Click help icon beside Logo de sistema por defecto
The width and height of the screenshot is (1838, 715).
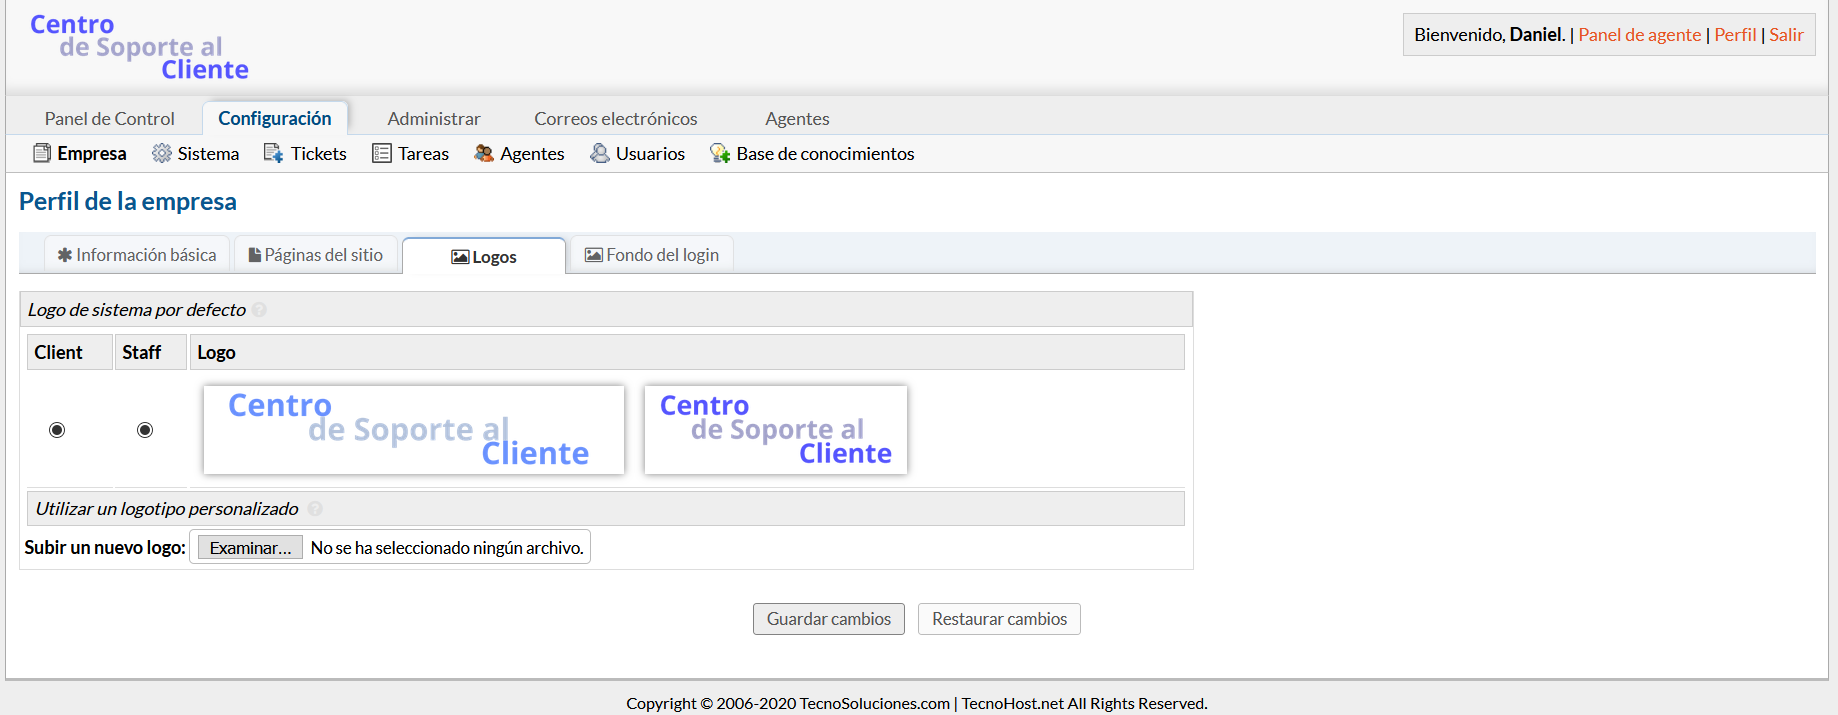[x=260, y=310]
